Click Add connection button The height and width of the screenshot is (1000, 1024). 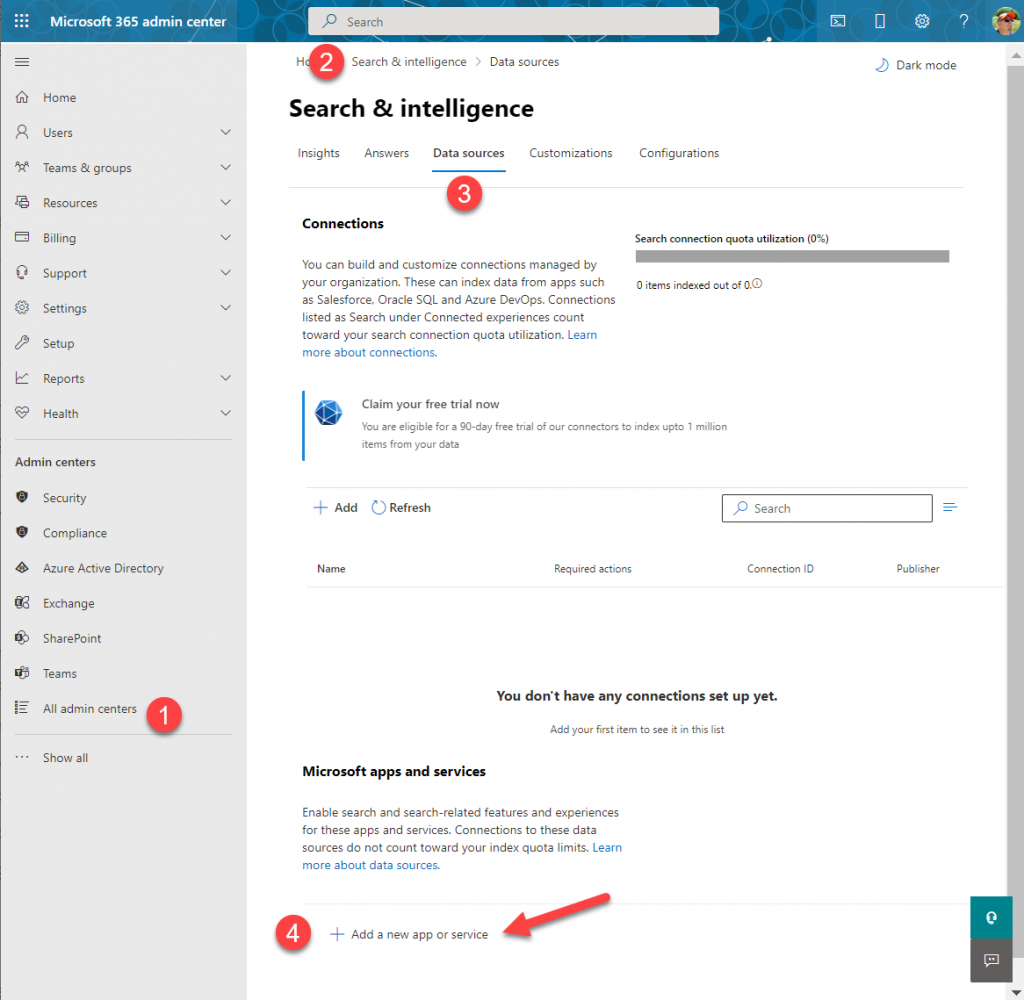point(336,508)
